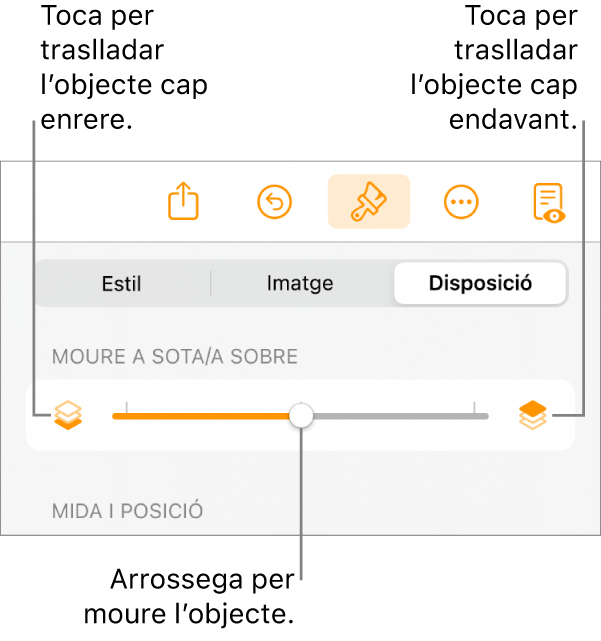Select the Format paintbrush icon
Image resolution: width=601 pixels, height=641 pixels.
[x=368, y=202]
